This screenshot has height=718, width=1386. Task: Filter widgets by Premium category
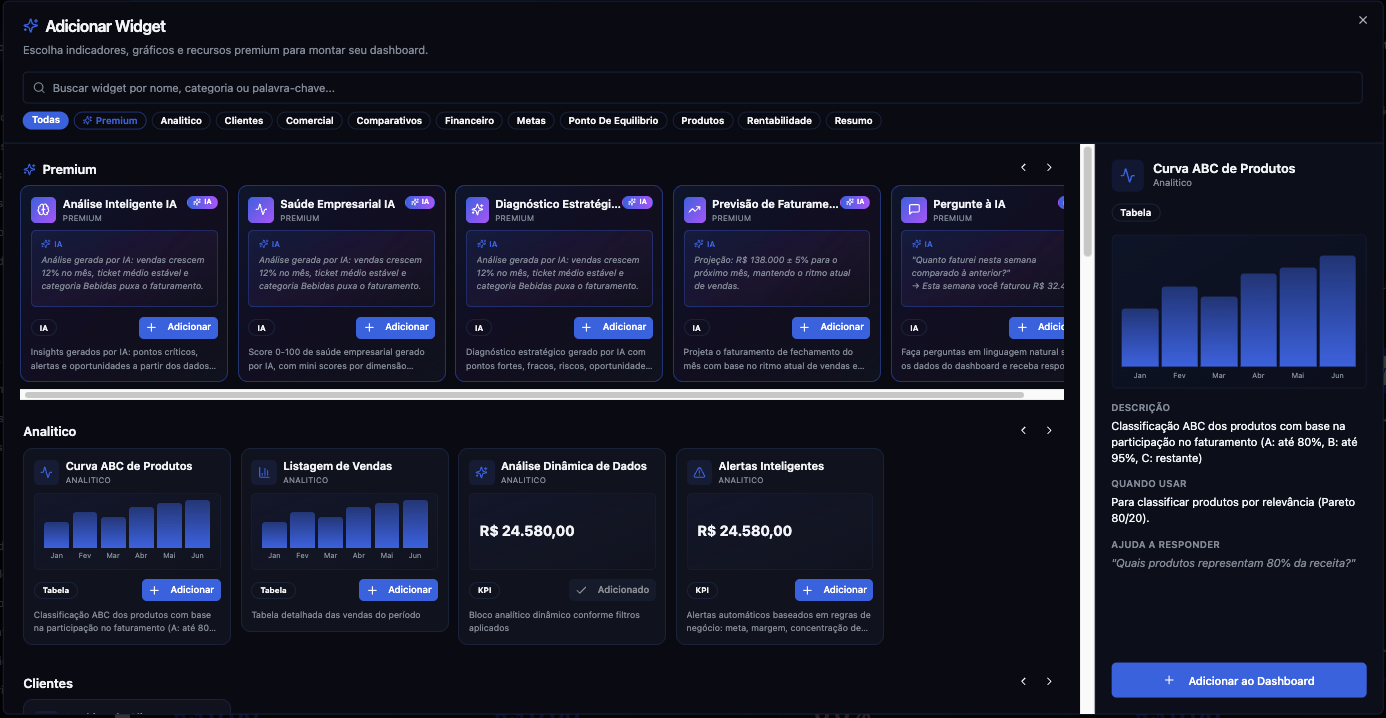click(x=110, y=121)
